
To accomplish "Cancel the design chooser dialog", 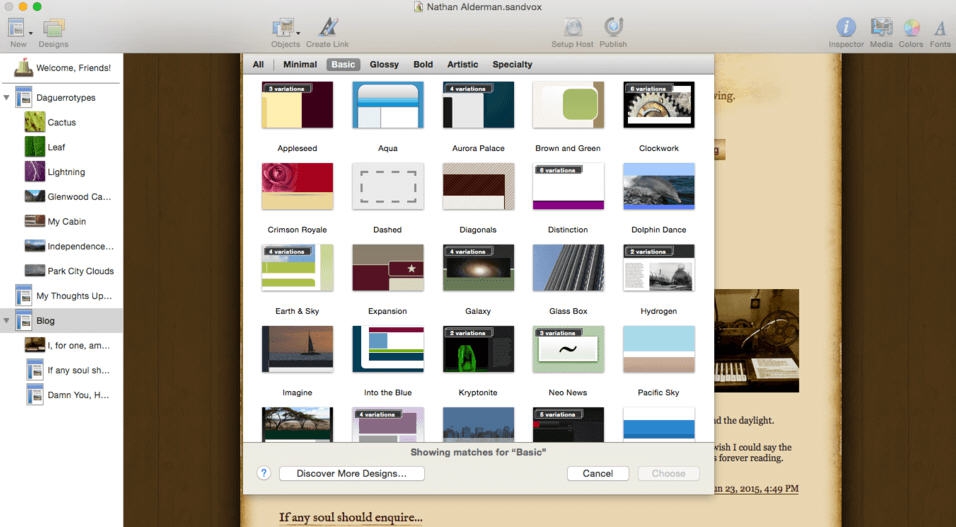I will click(x=597, y=473).
